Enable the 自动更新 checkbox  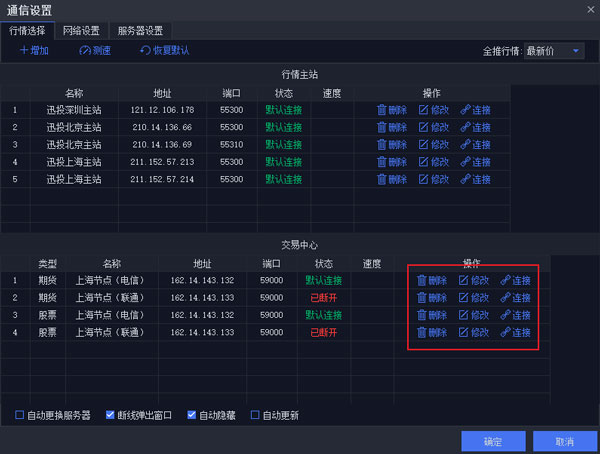point(255,415)
